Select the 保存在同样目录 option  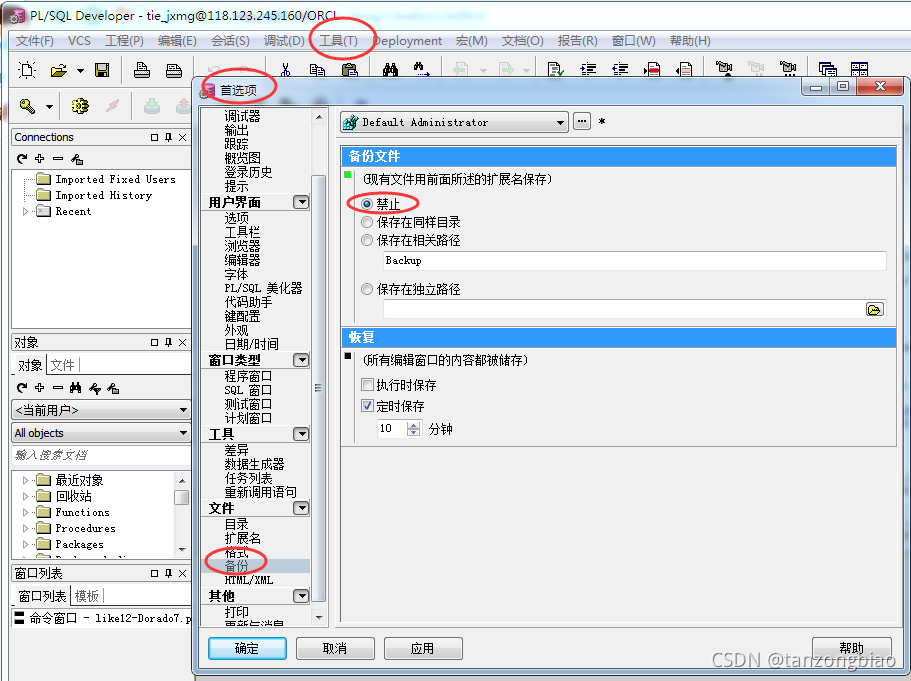tap(367, 222)
